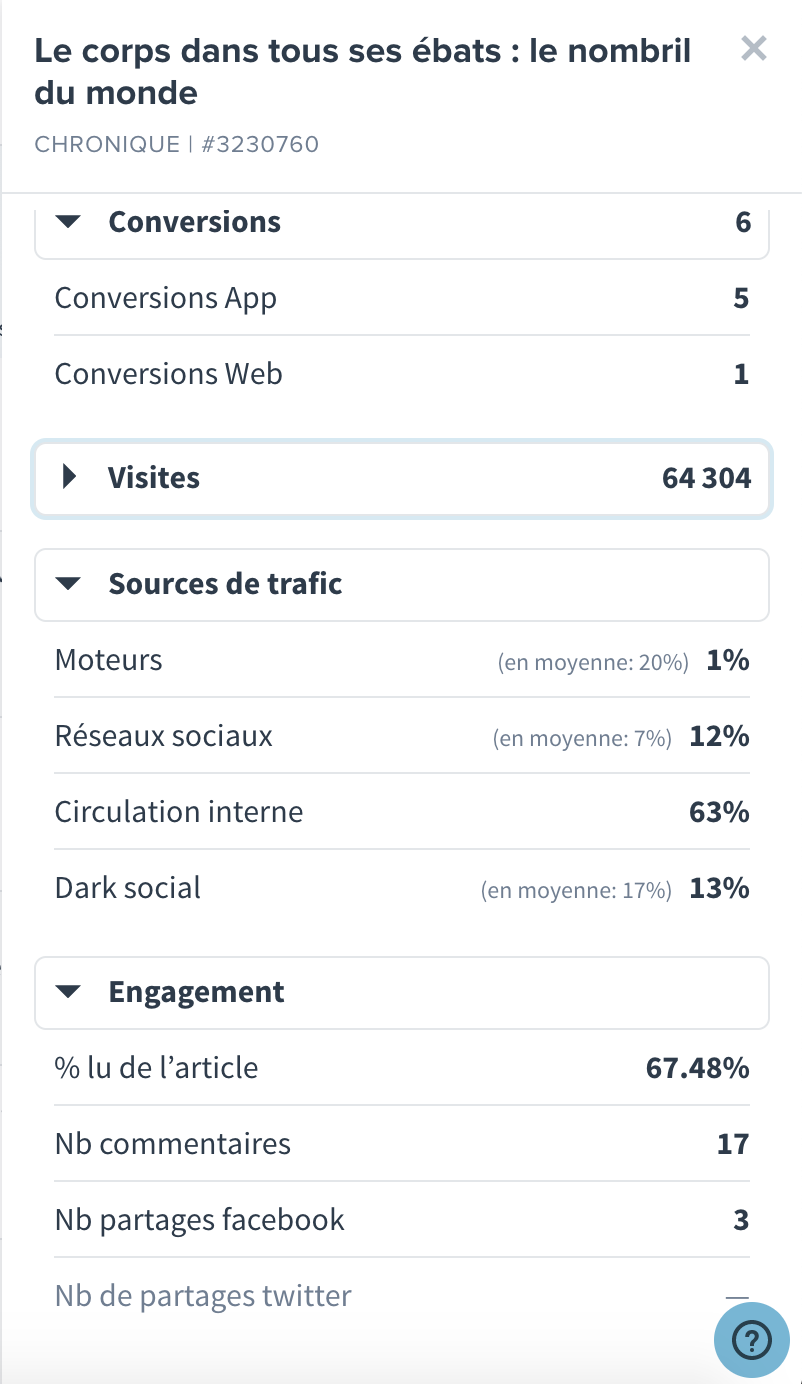Click the Conversions total value 6

[x=743, y=222]
